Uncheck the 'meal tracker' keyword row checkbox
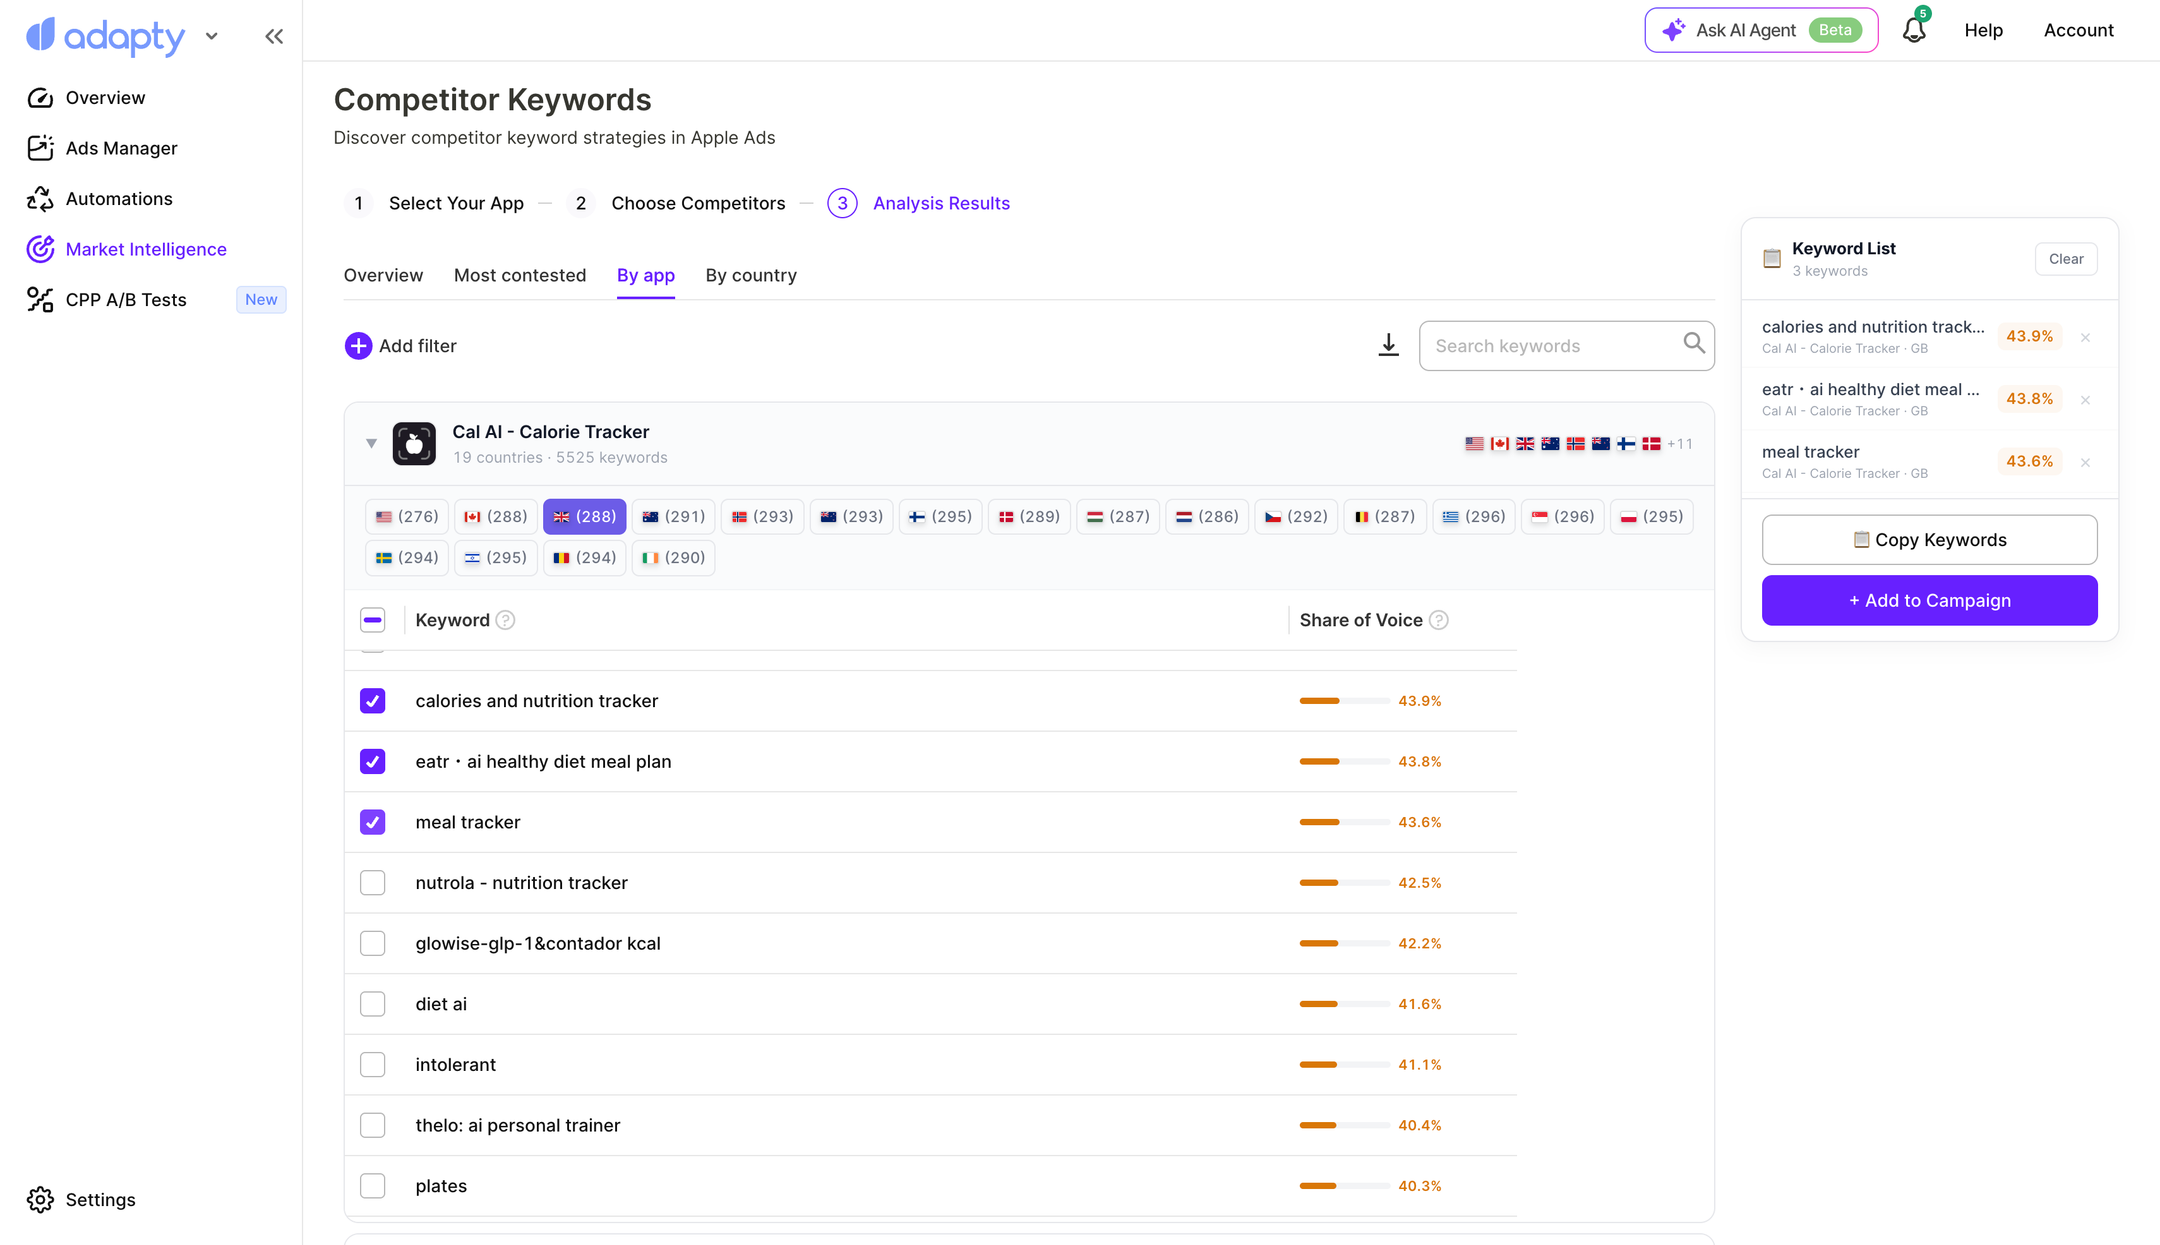Viewport: 2160px width, 1245px height. click(373, 822)
